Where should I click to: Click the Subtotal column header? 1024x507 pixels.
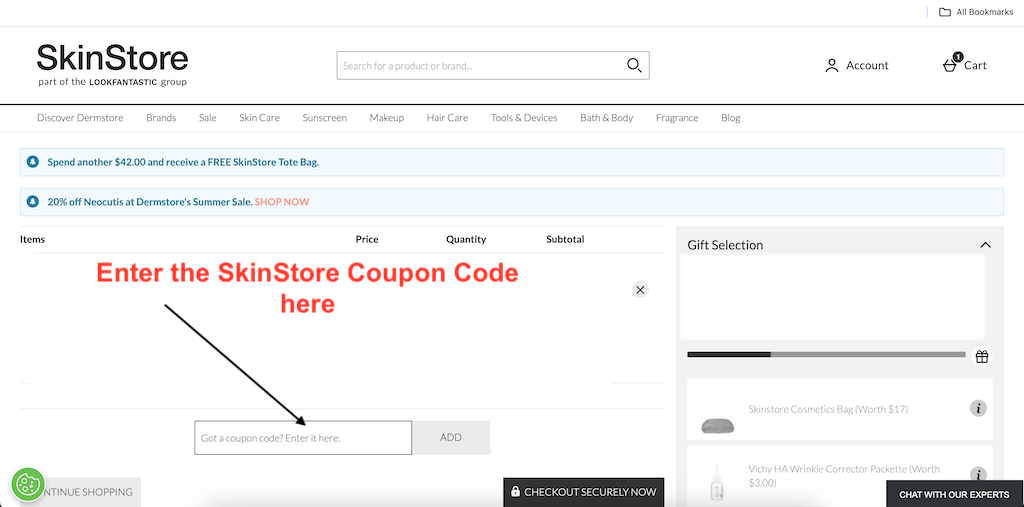(x=566, y=239)
